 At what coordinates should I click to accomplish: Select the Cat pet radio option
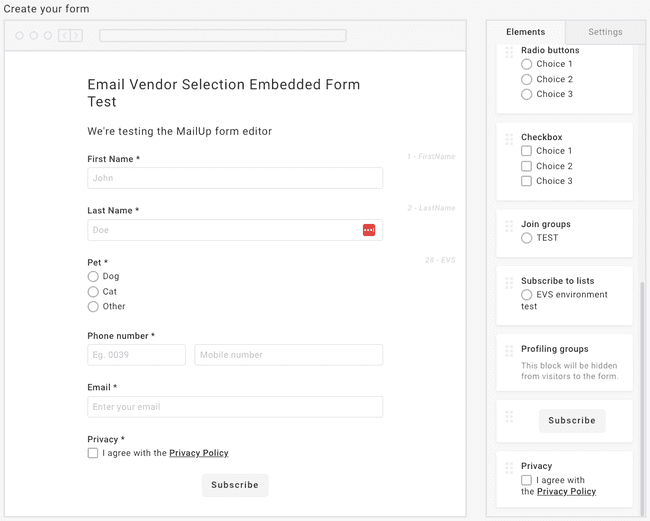tap(93, 292)
